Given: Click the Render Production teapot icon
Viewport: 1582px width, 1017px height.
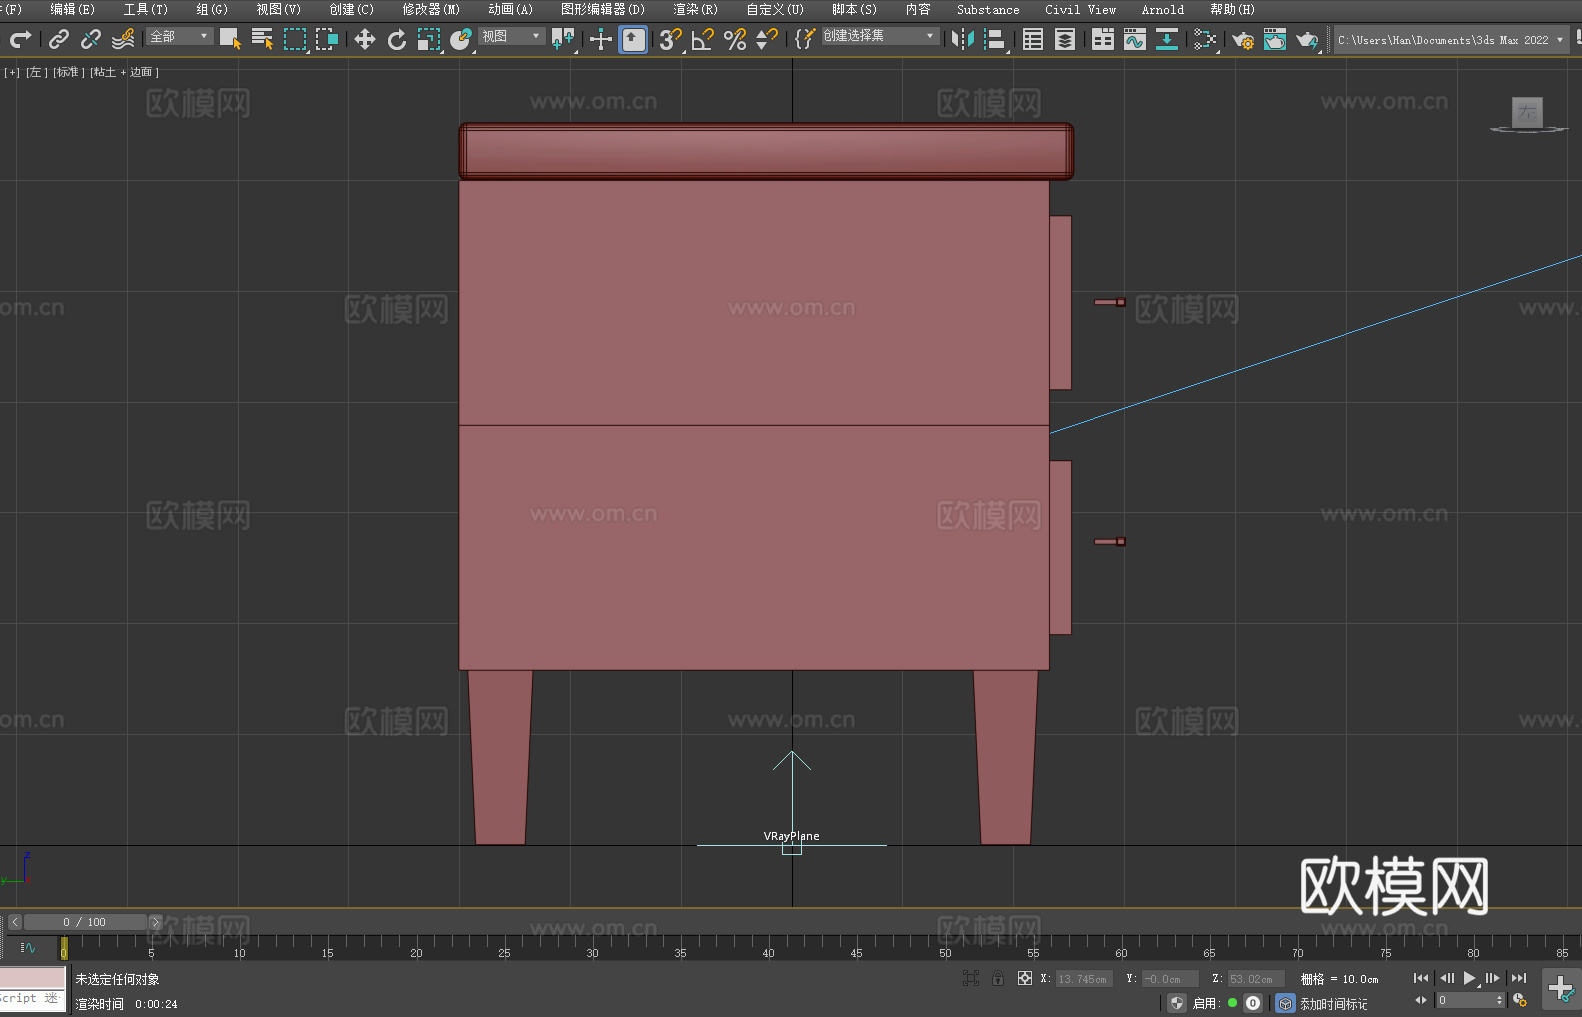Looking at the screenshot, I should tap(1307, 39).
